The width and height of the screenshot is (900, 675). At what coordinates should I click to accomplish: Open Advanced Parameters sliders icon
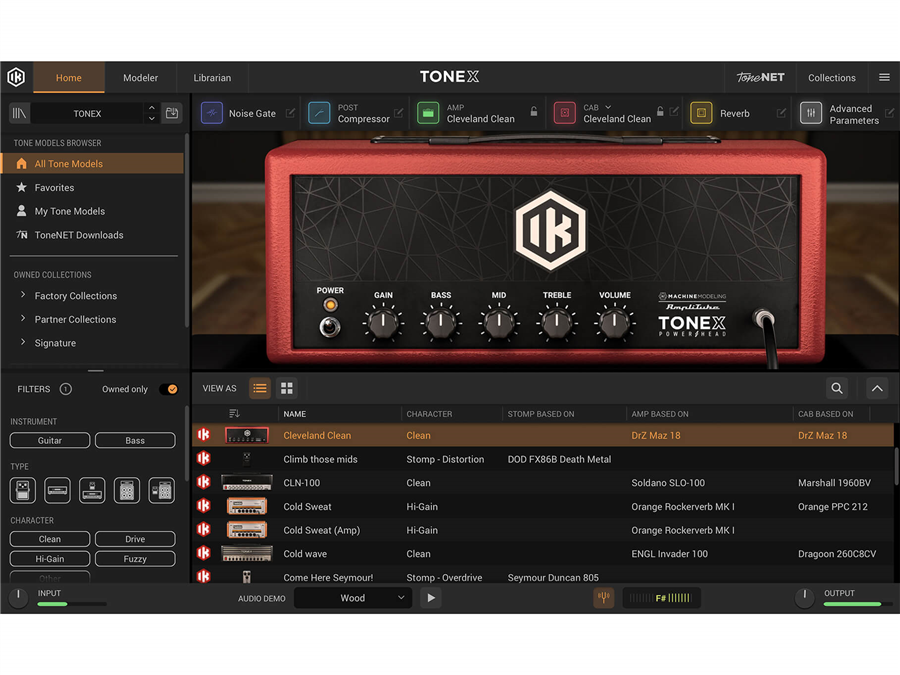811,113
